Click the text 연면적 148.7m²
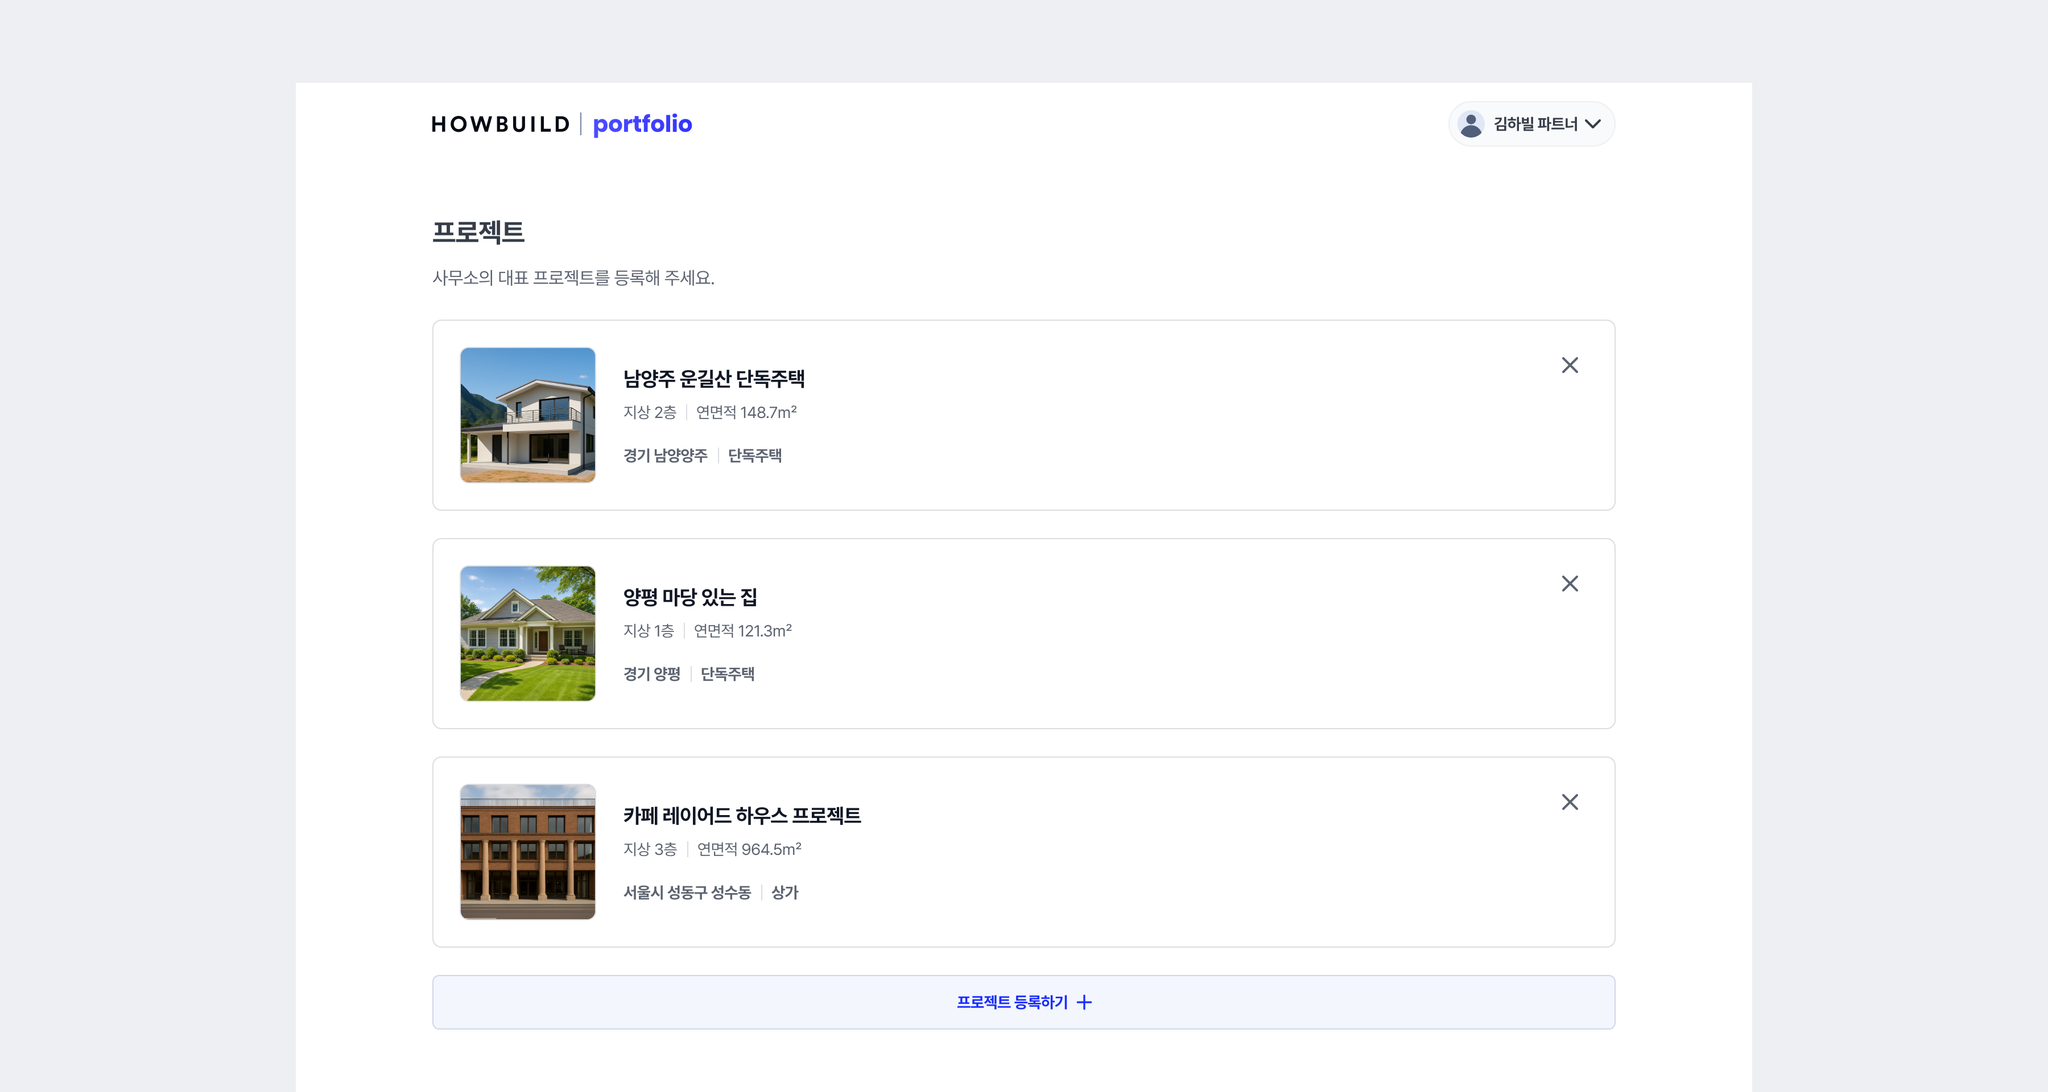This screenshot has height=1092, width=2048. 746,412
